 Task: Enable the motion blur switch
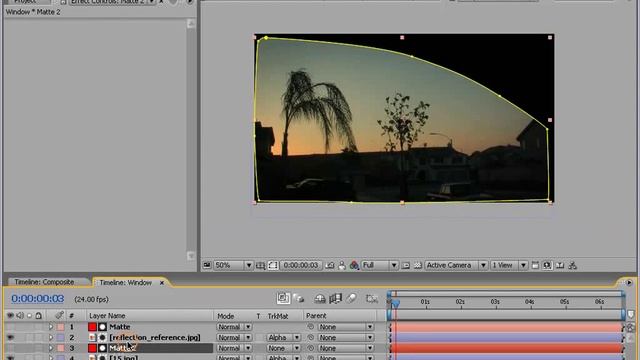click(x=351, y=299)
